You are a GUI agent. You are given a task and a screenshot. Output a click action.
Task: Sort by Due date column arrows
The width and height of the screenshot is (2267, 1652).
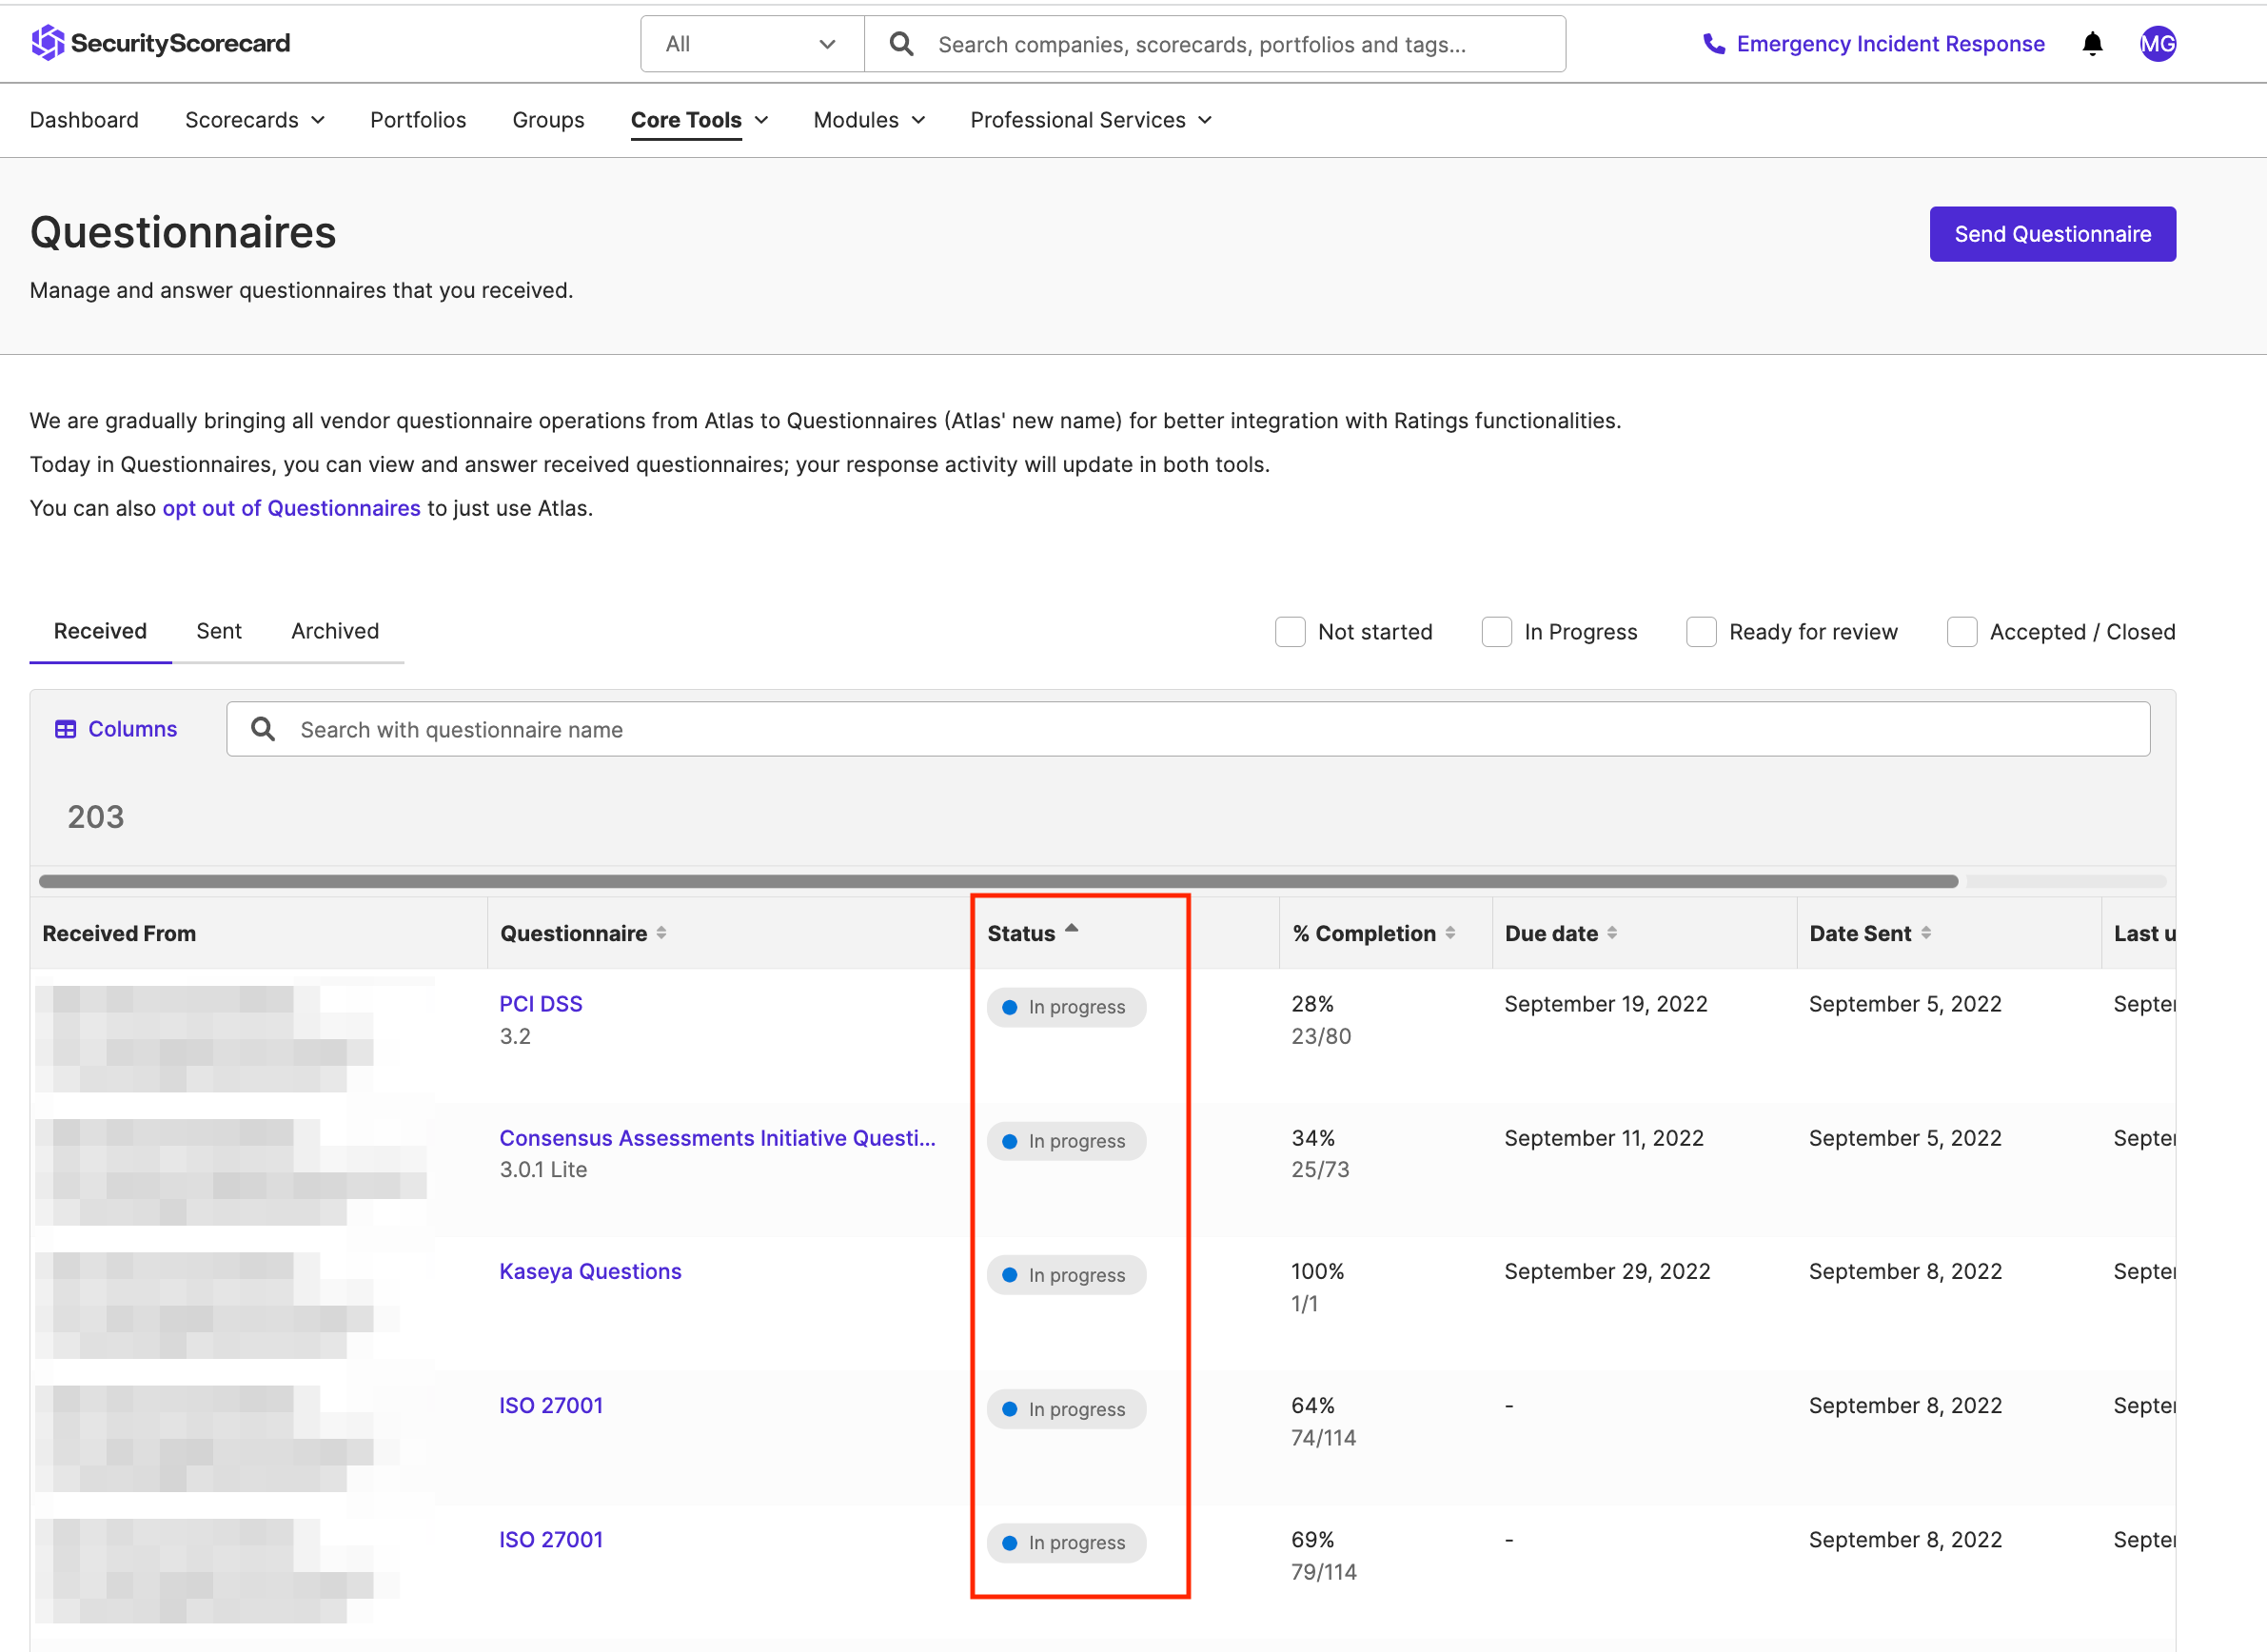click(x=1612, y=933)
